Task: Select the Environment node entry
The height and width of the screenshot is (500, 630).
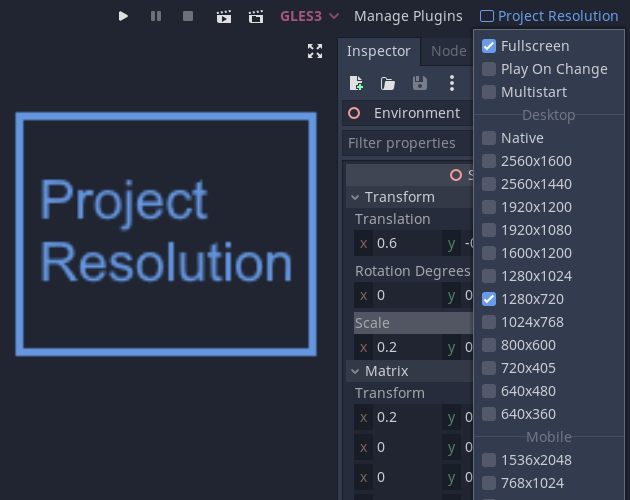Action: (408, 113)
